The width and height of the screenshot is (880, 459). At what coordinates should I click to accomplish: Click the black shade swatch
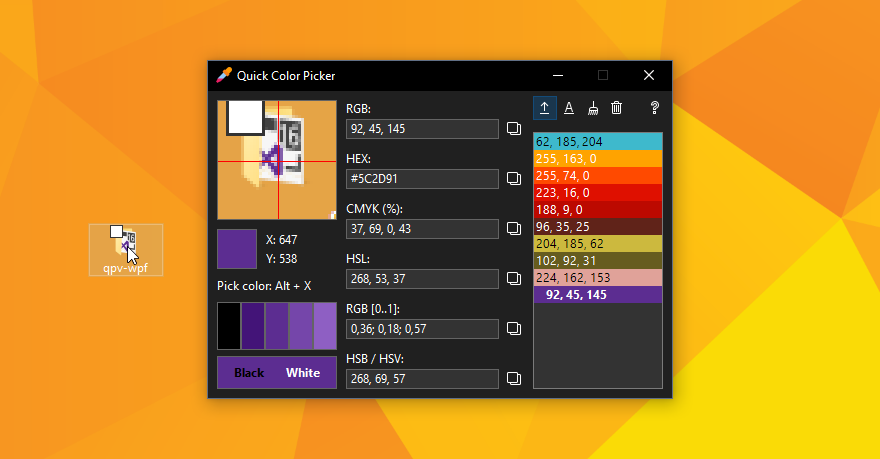tap(229, 326)
